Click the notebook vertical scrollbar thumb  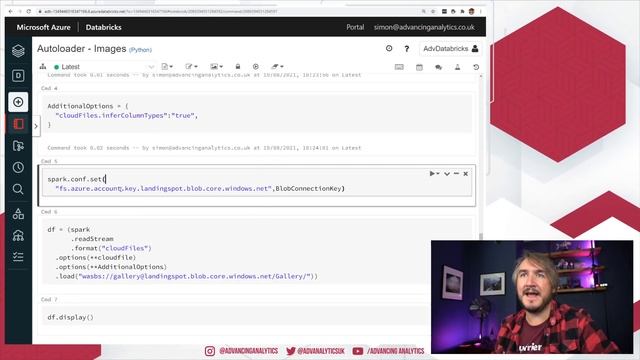point(481,236)
